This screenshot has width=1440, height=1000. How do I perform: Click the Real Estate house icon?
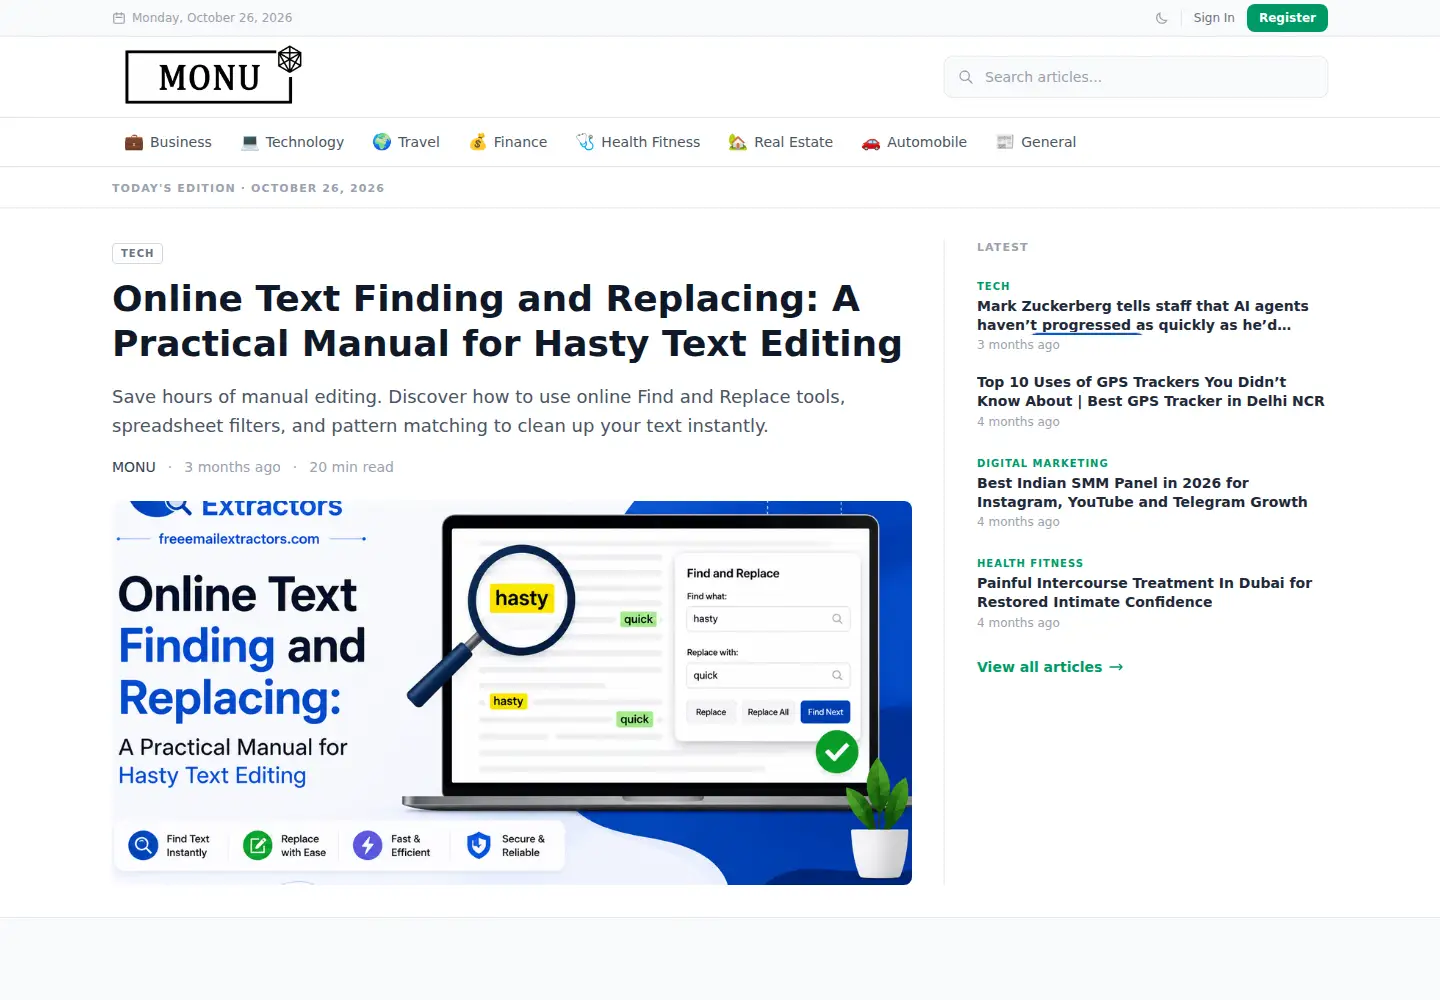(738, 142)
